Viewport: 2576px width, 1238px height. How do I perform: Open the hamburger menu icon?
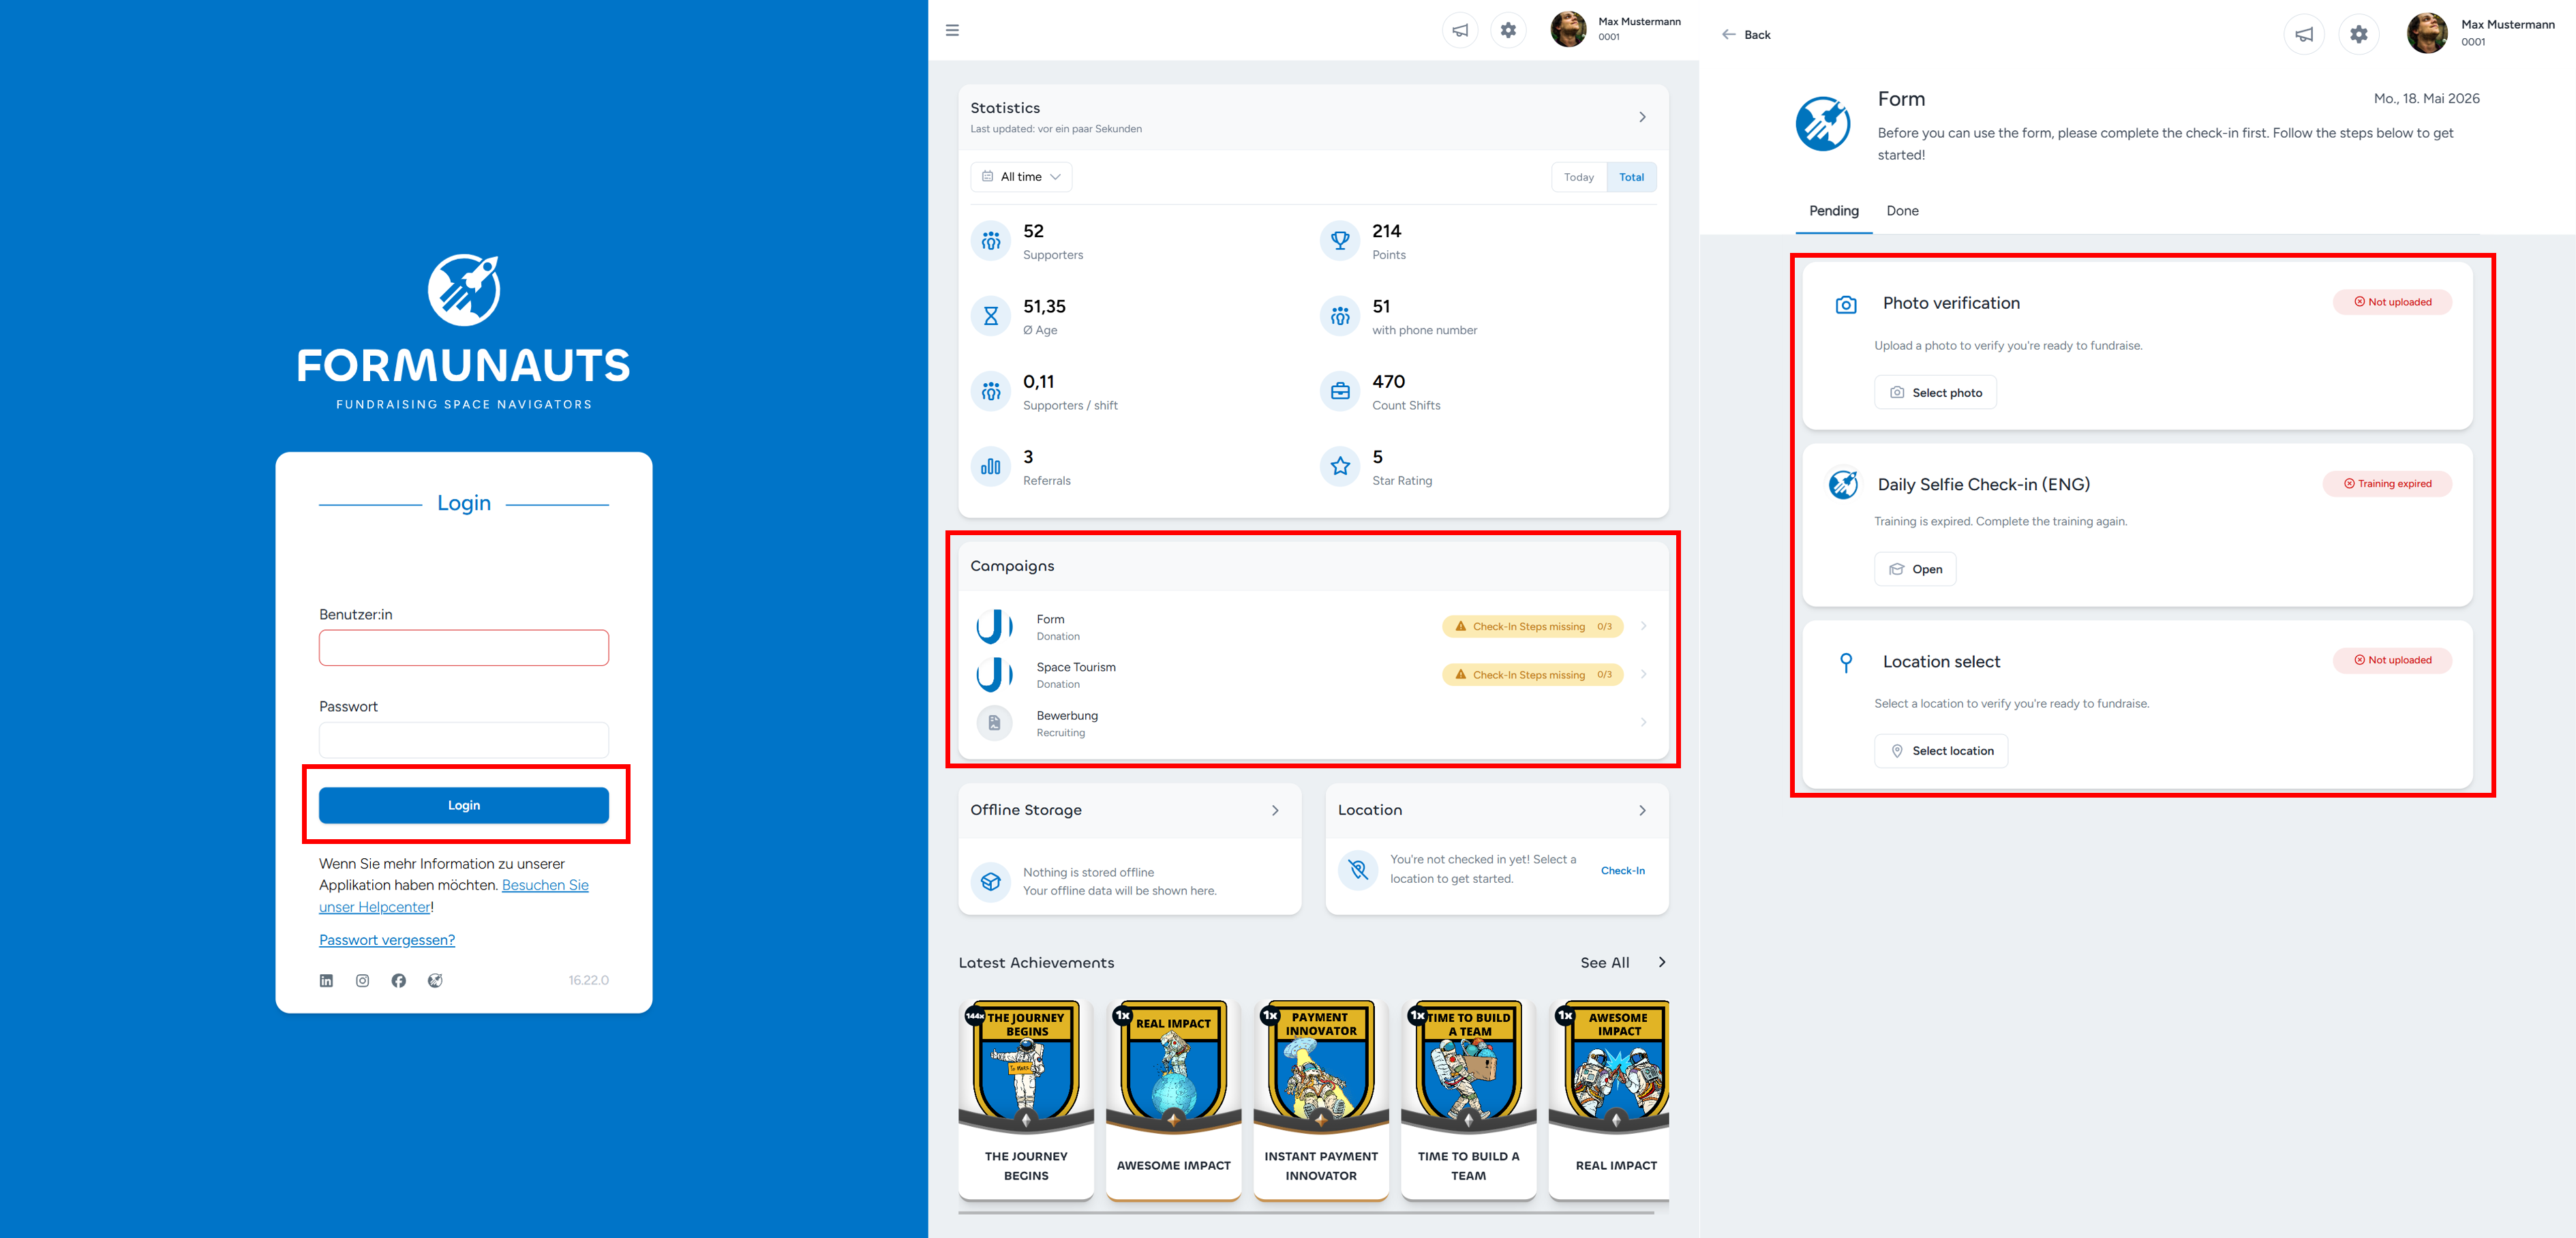click(952, 30)
